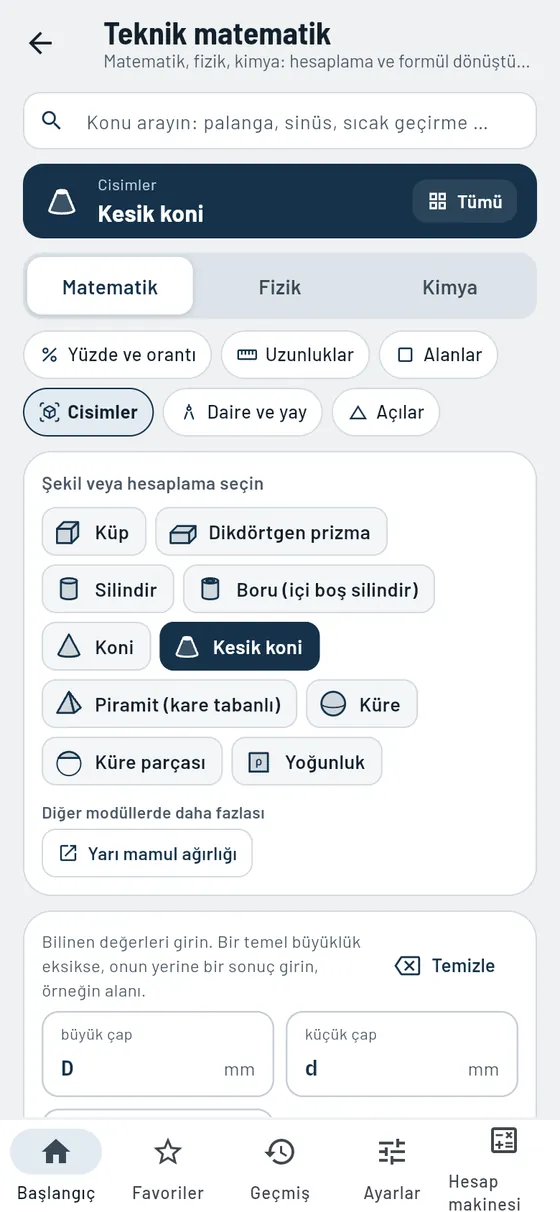Image resolution: width=560 pixels, height=1212 pixels.
Task: Select the Daire ve yay category
Action: 243,412
